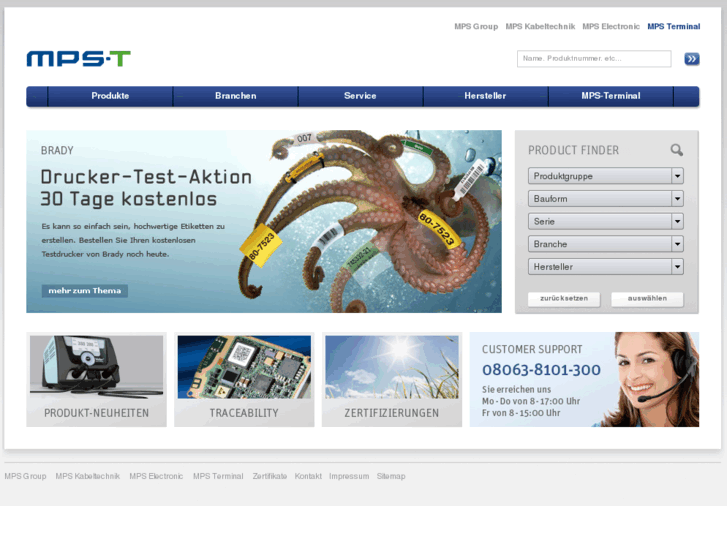
Task: Click the zurücksetzen button
Action: [564, 299]
